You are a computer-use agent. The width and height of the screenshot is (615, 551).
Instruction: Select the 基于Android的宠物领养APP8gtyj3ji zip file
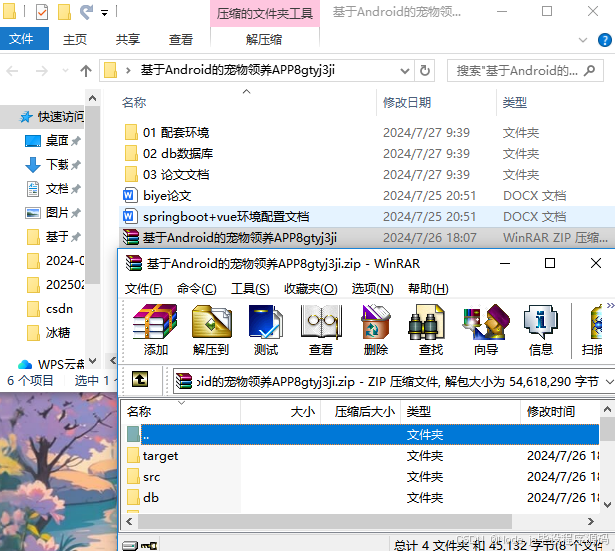(240, 238)
